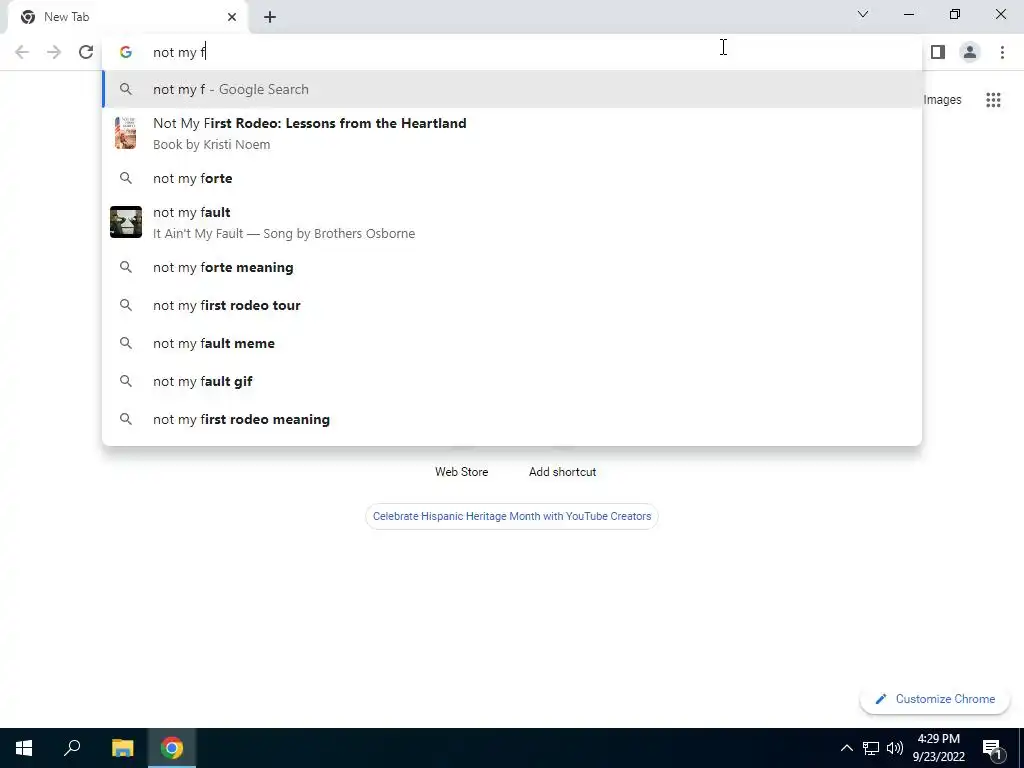This screenshot has height=768, width=1024.
Task: Choose Not My First Rodeo book suggestion
Action: click(512, 133)
